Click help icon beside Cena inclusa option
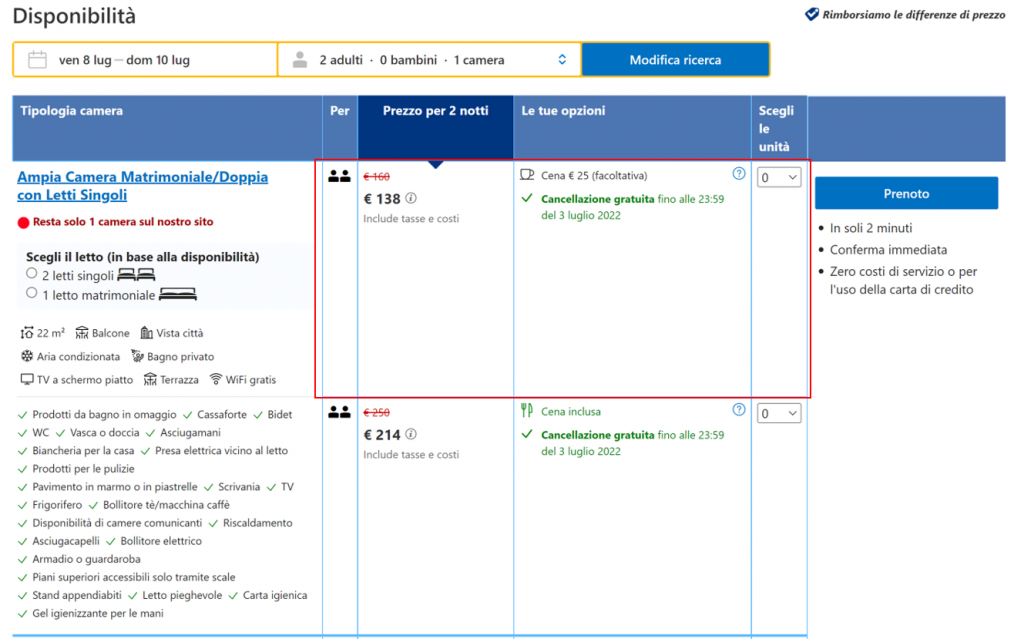 pos(739,410)
